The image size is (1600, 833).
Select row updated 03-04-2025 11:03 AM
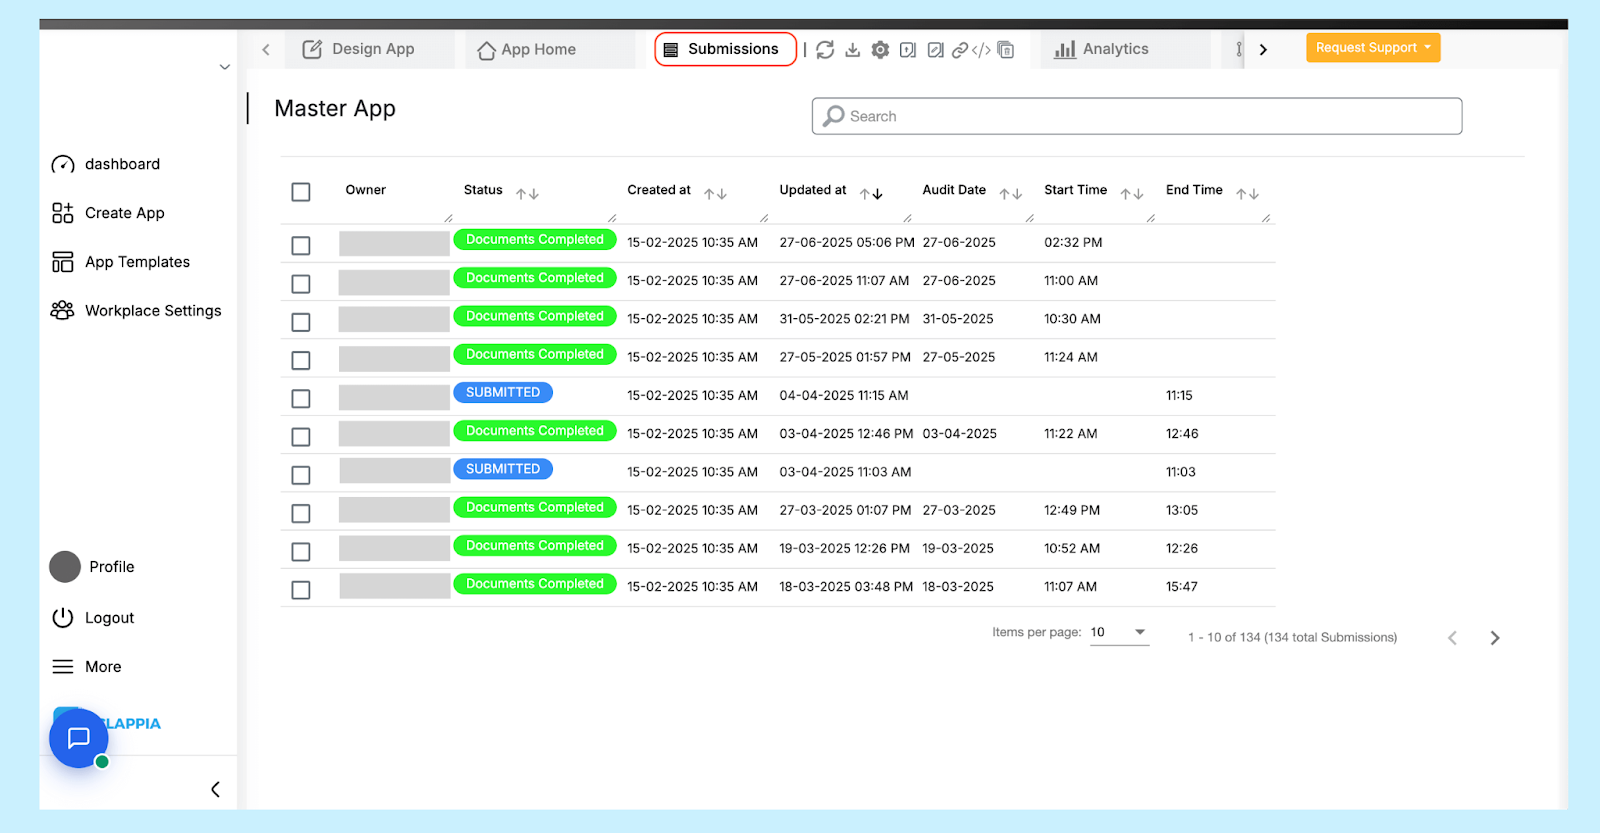click(301, 475)
